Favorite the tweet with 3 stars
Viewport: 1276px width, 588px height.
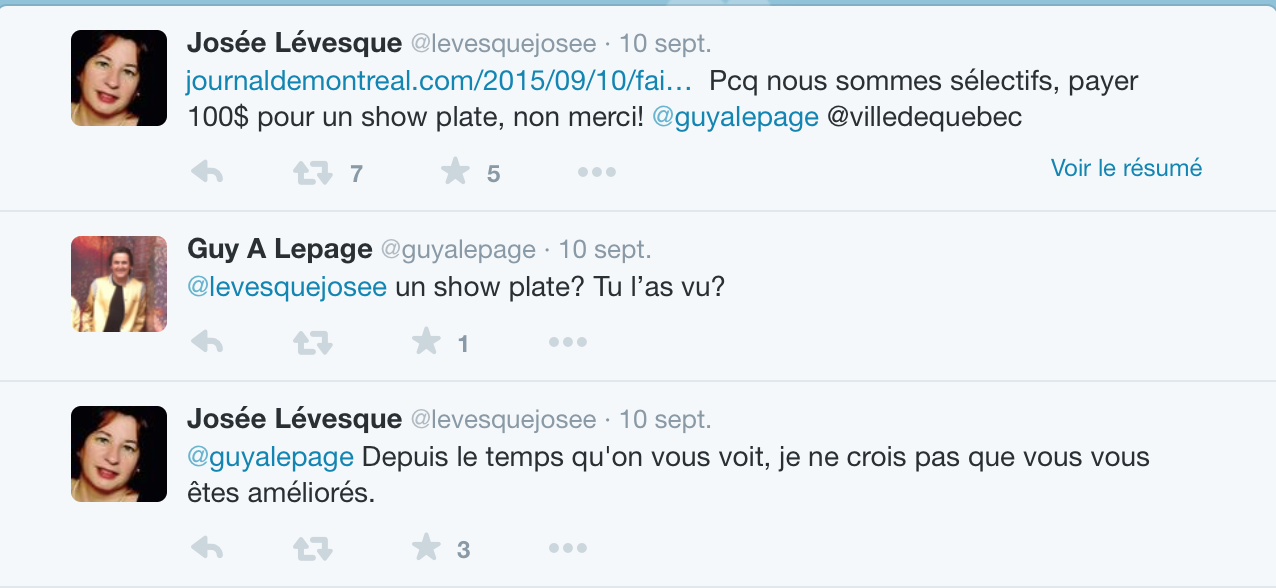click(x=426, y=547)
